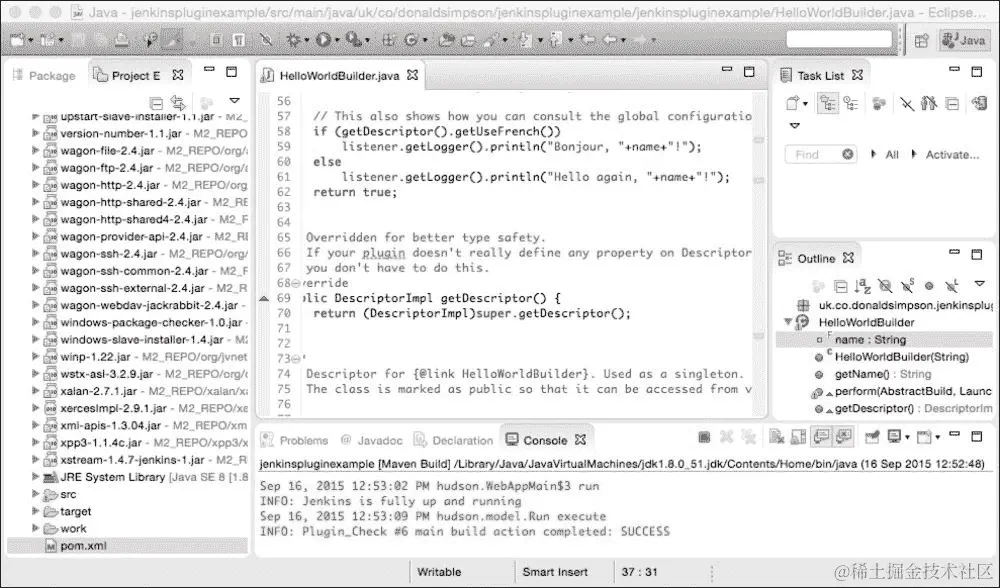The height and width of the screenshot is (588, 1000).
Task: Expand the src folder
Action: point(35,494)
